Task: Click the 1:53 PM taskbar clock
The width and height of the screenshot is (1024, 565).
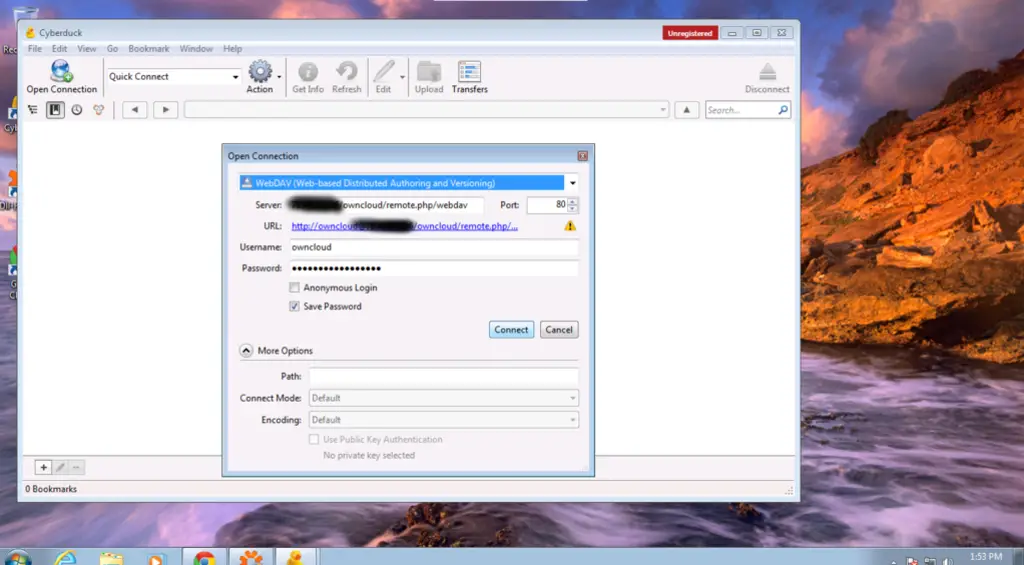Action: point(985,557)
